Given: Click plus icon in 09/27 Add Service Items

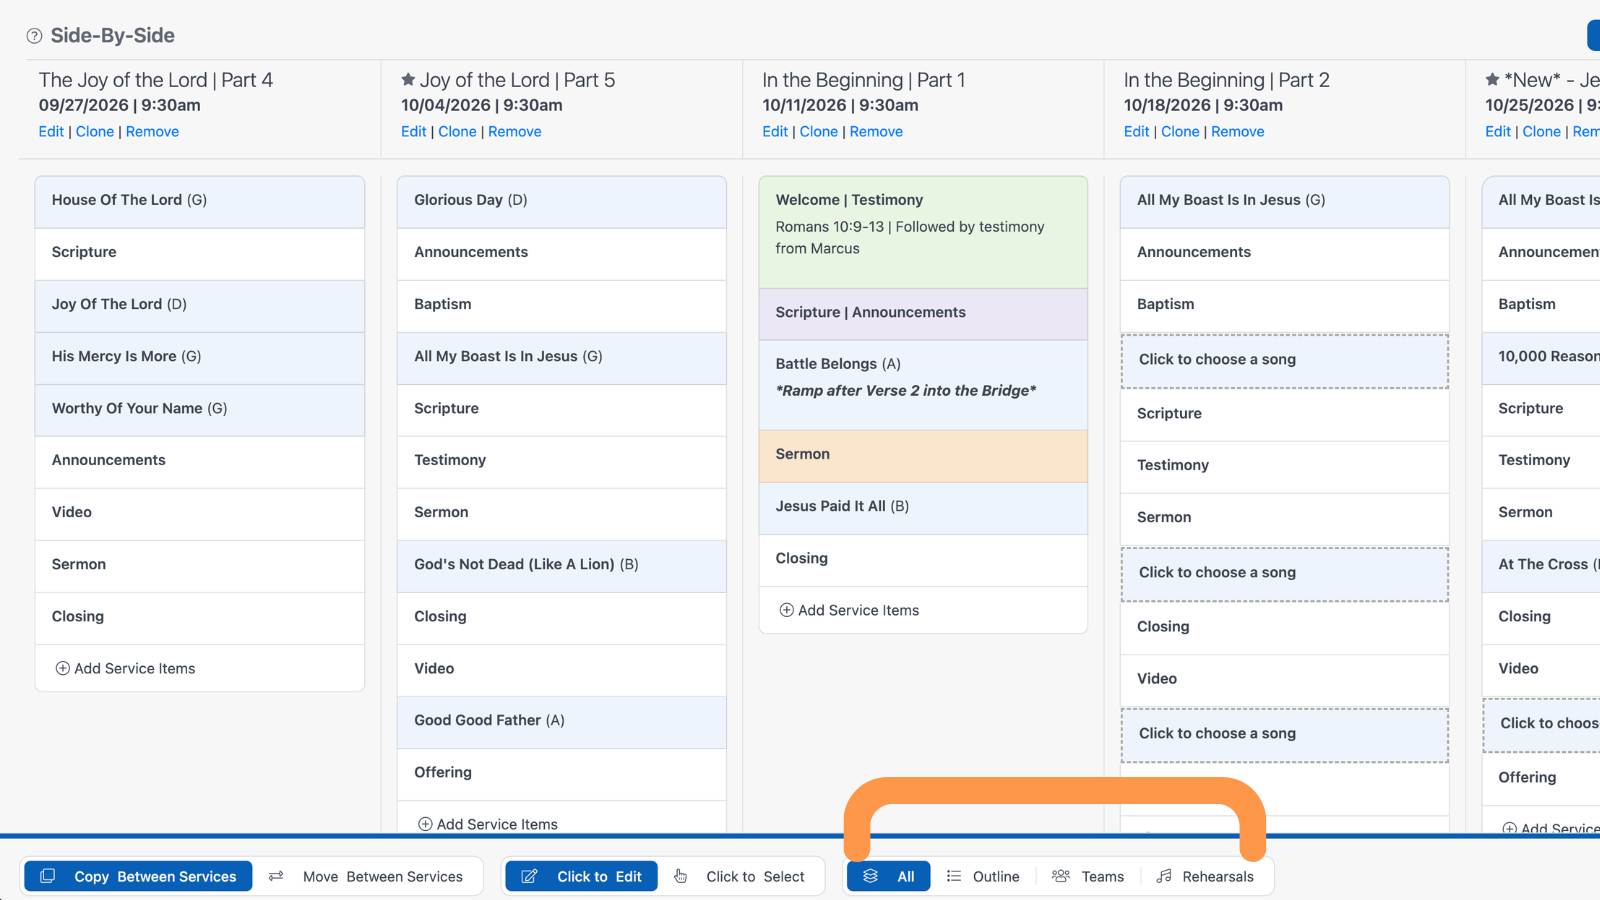Looking at the screenshot, I should [62, 668].
